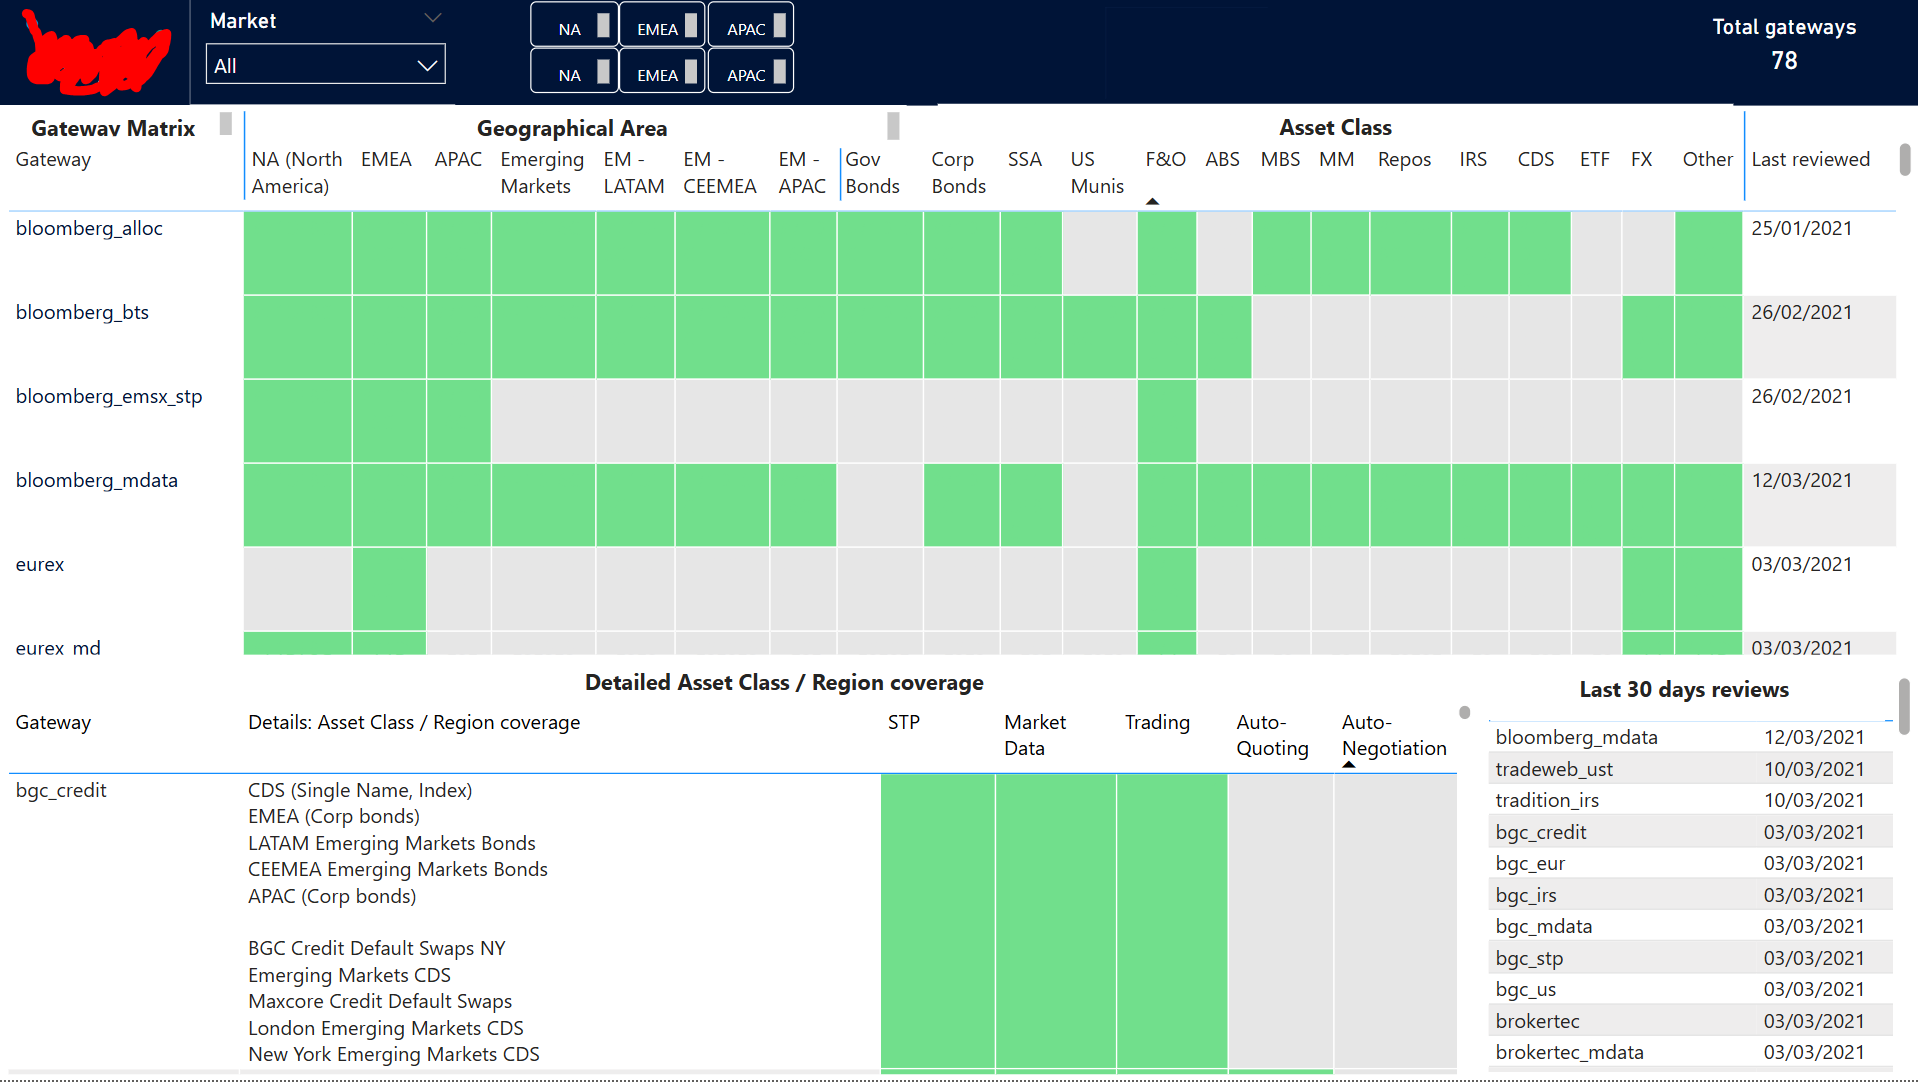Toggle the top-row NA region slicer
Viewport: 1918px width, 1083px height.
coord(574,26)
